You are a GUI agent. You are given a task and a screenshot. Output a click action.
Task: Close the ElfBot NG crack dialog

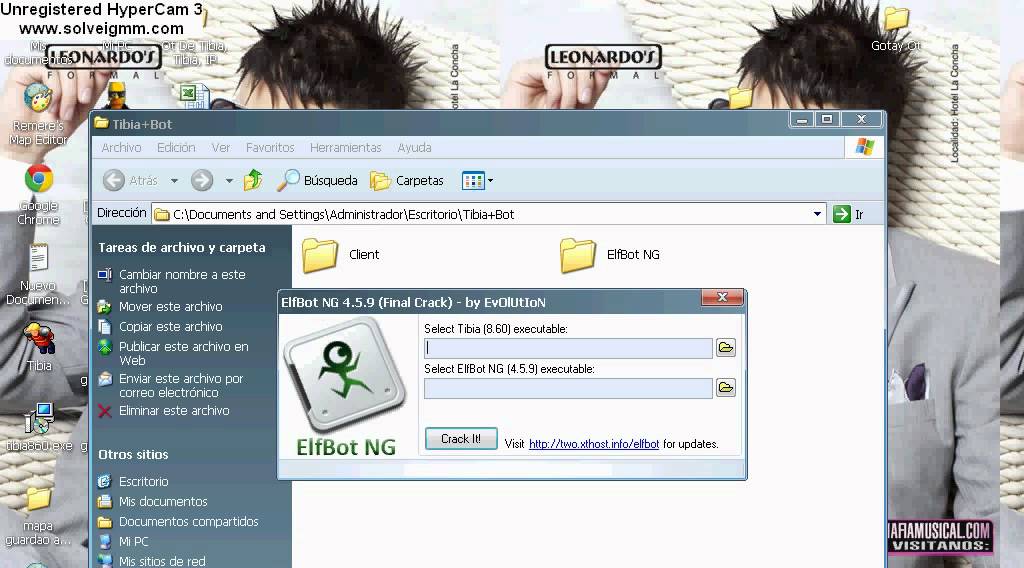[722, 297]
